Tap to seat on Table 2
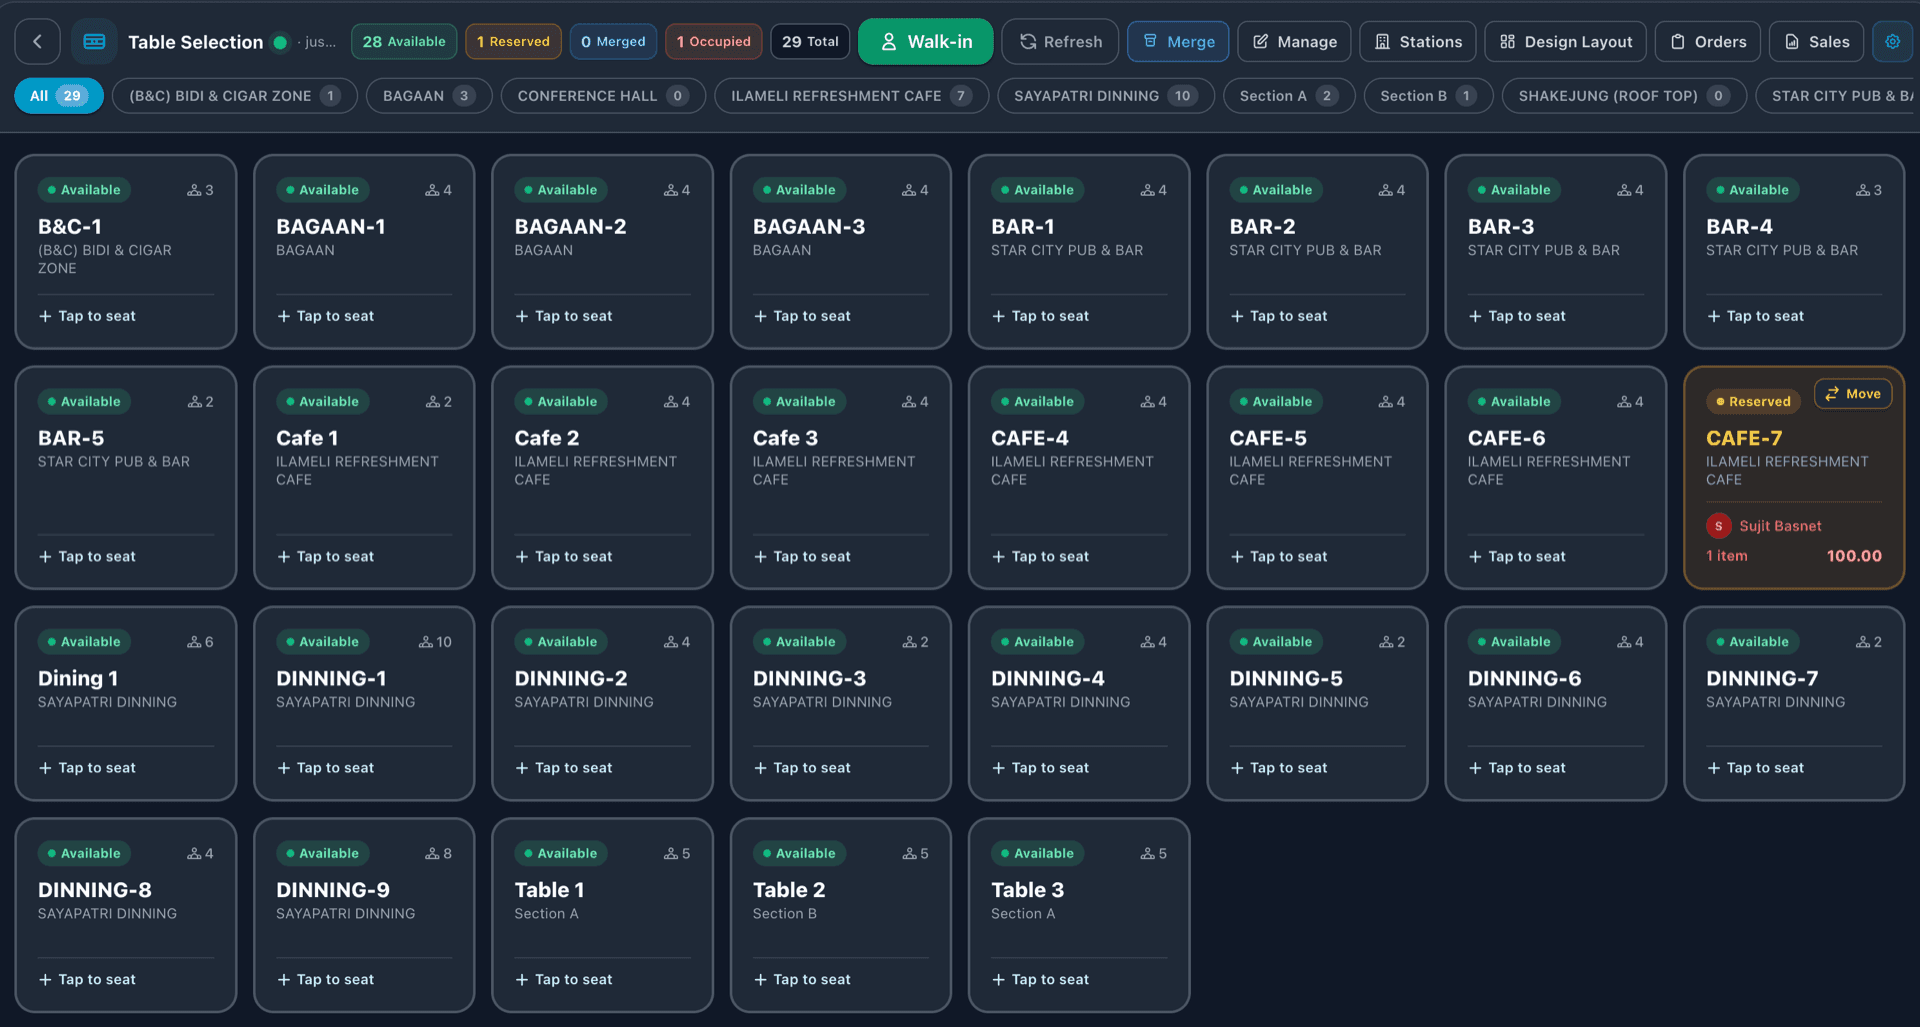 [802, 980]
